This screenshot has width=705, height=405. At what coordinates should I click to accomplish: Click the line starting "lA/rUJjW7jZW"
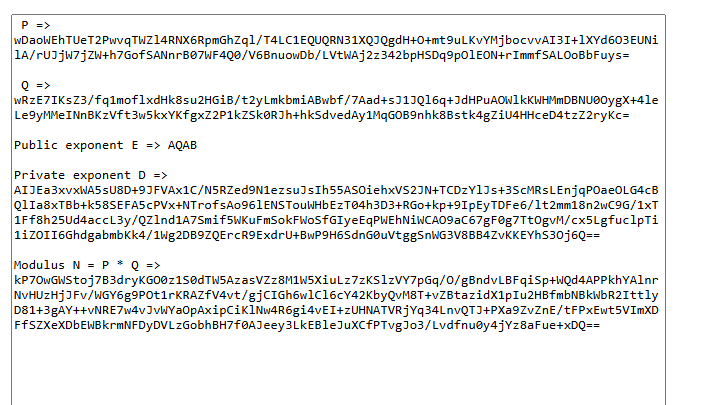321,55
